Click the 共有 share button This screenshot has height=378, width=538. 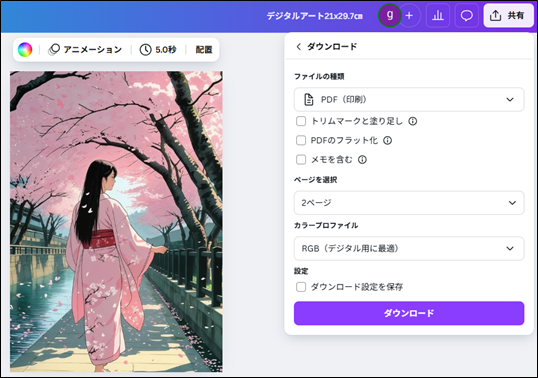pos(507,15)
